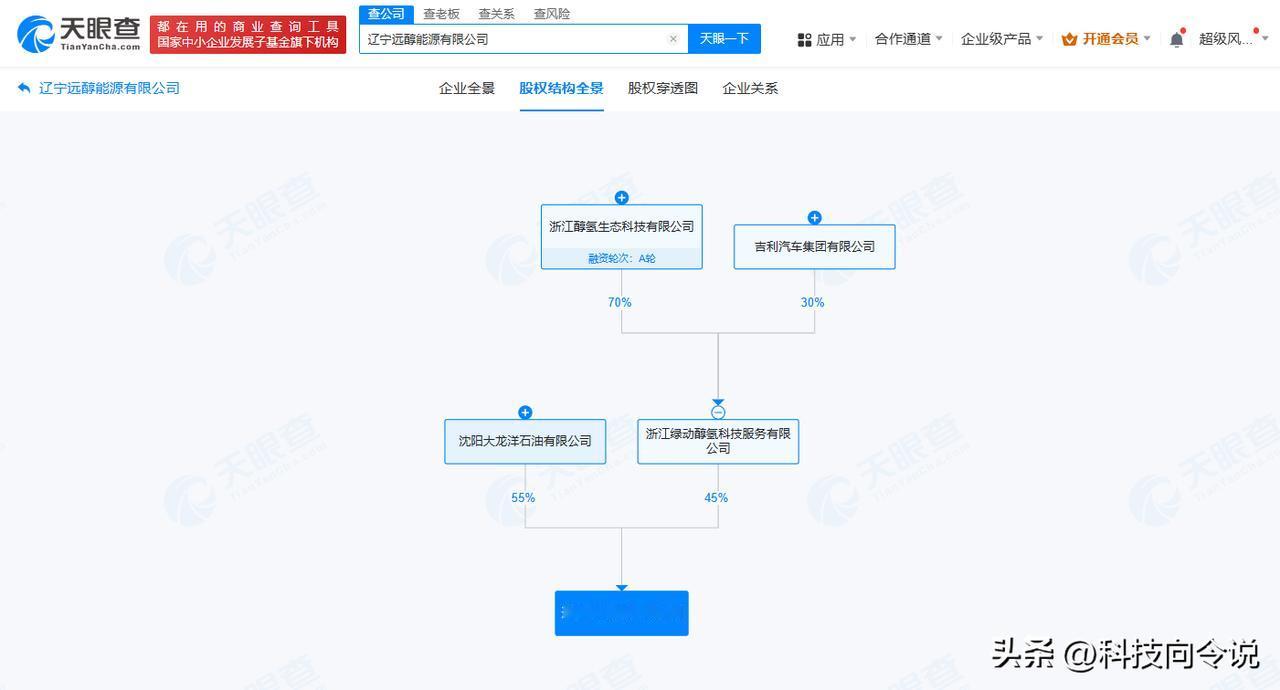Collapse the 浙江绿动醇氢科技服务有限公司 branch
The width and height of the screenshot is (1280, 690).
pyautogui.click(x=718, y=412)
